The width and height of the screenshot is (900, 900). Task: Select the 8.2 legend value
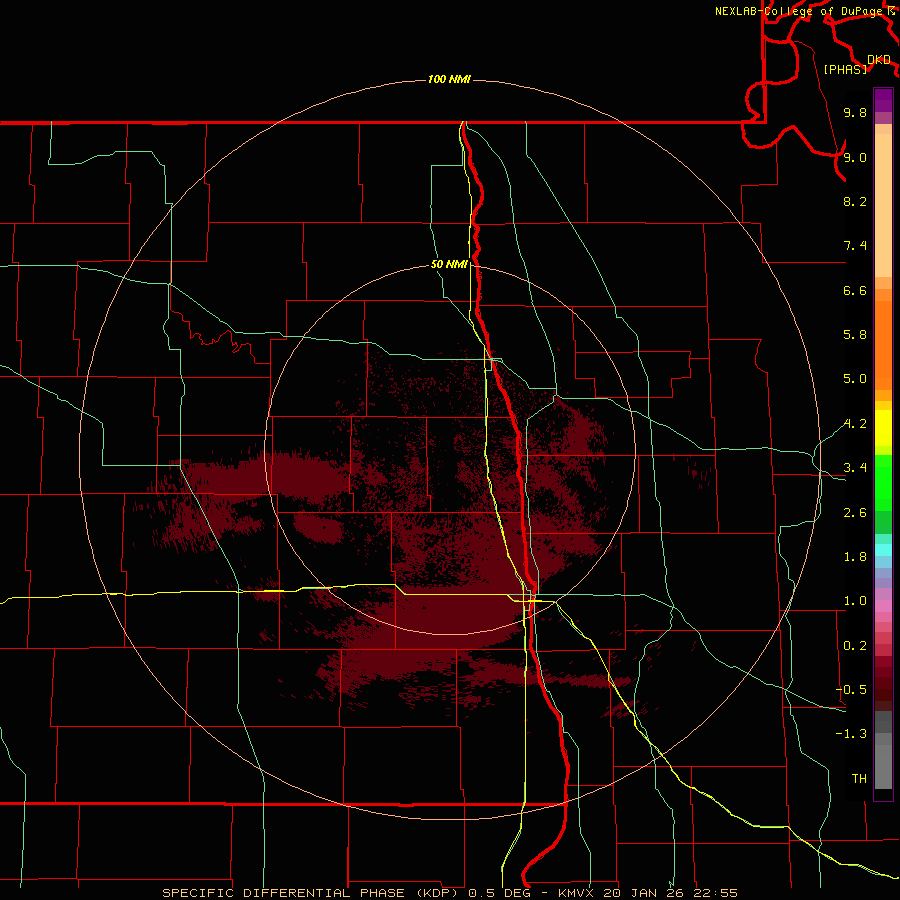tap(855, 201)
